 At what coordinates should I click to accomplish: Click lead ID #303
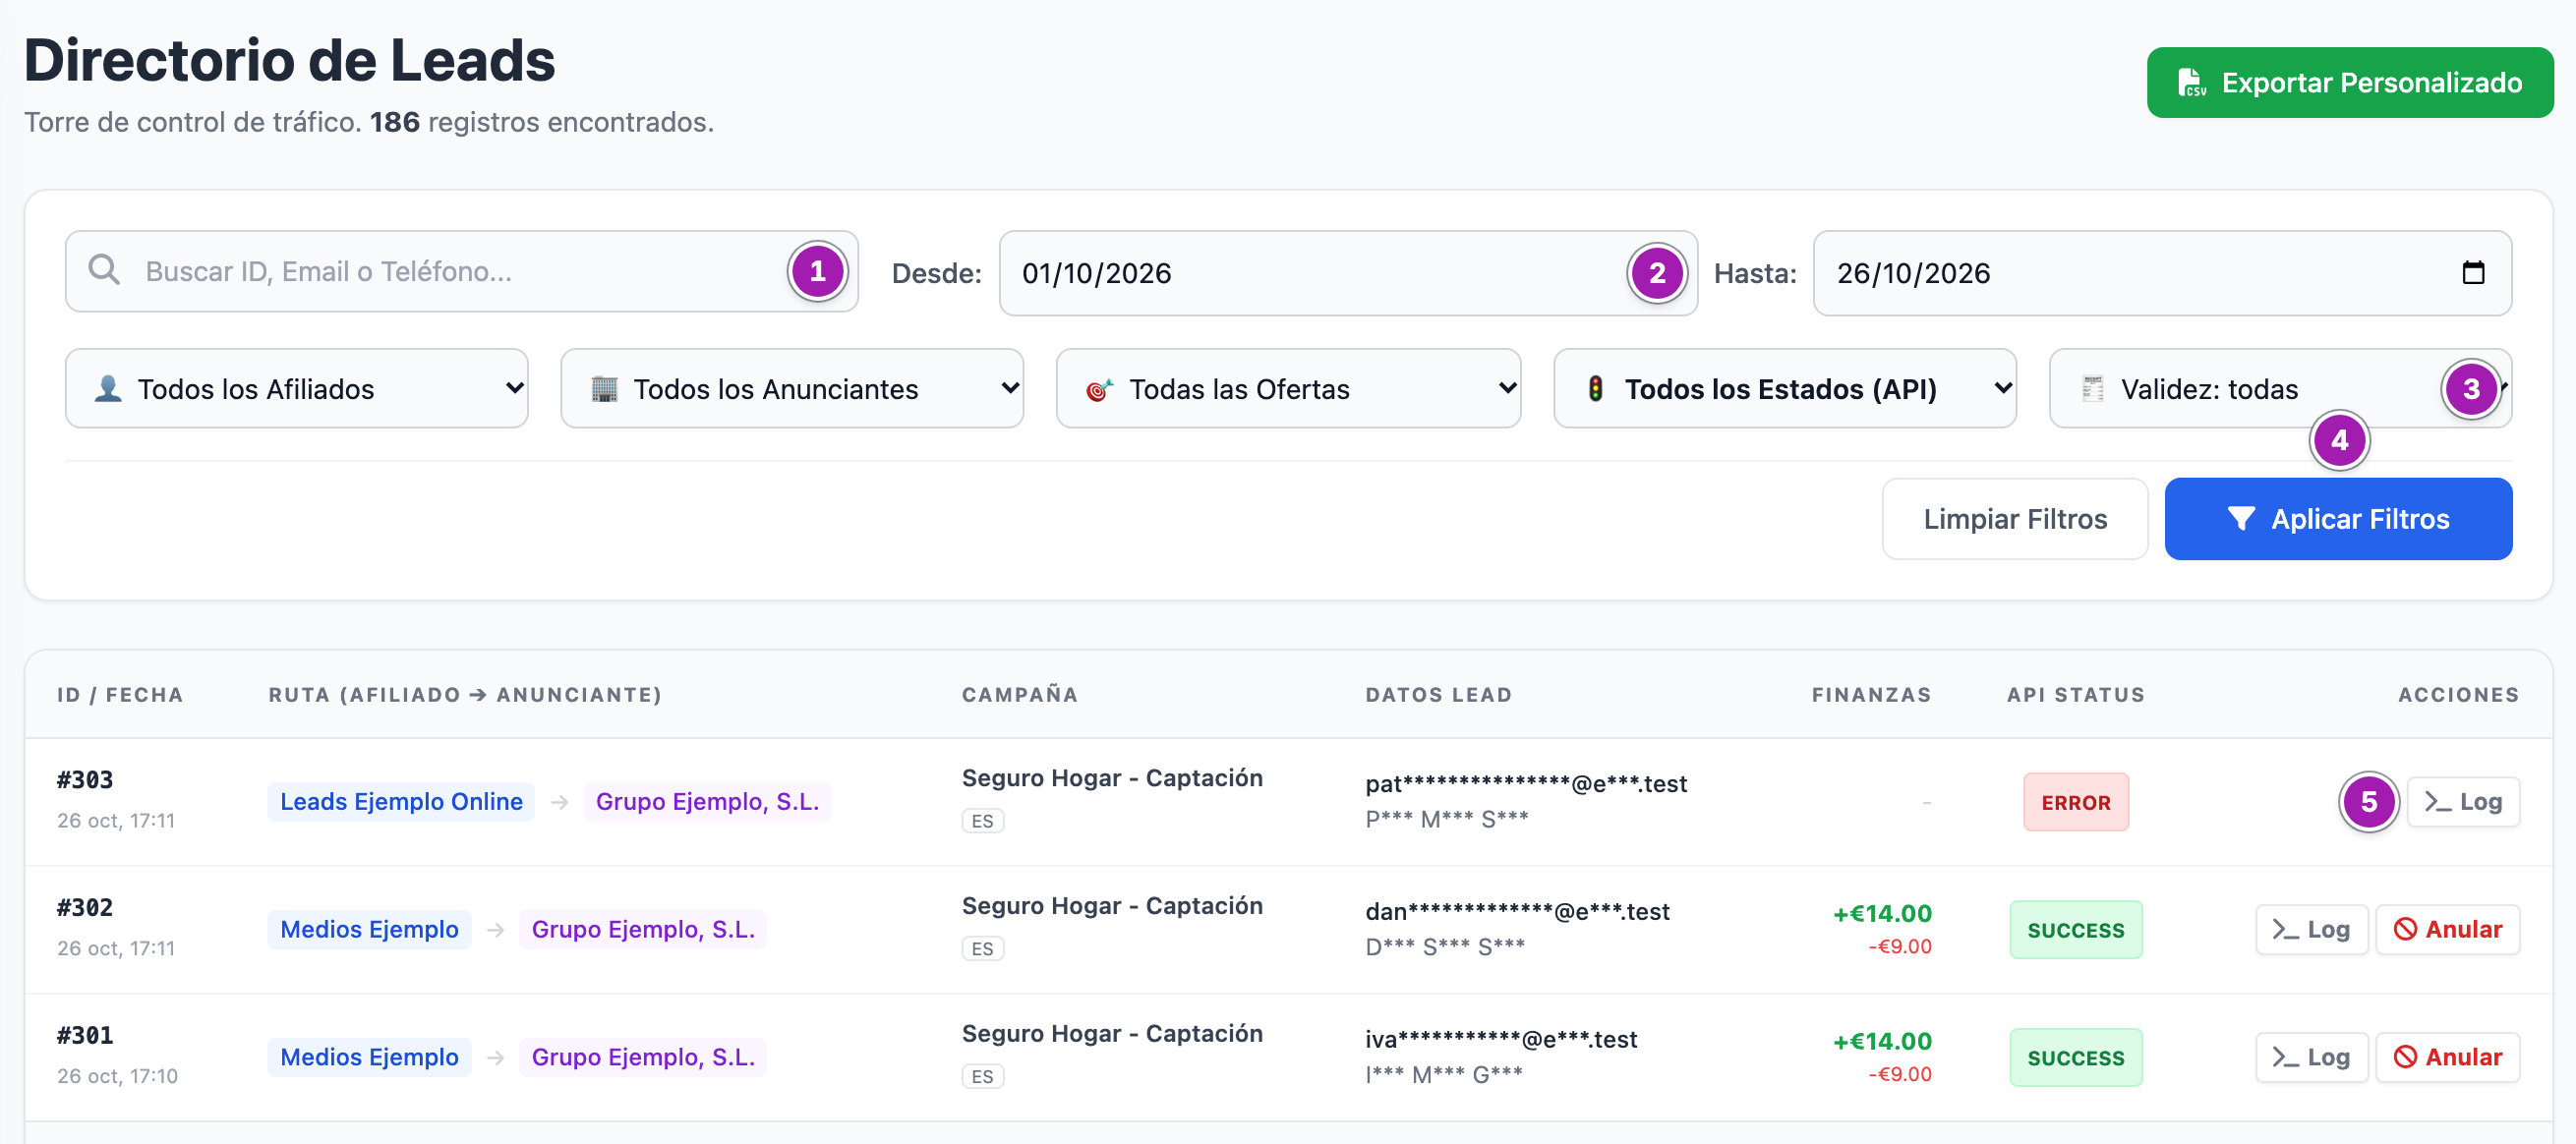point(85,779)
